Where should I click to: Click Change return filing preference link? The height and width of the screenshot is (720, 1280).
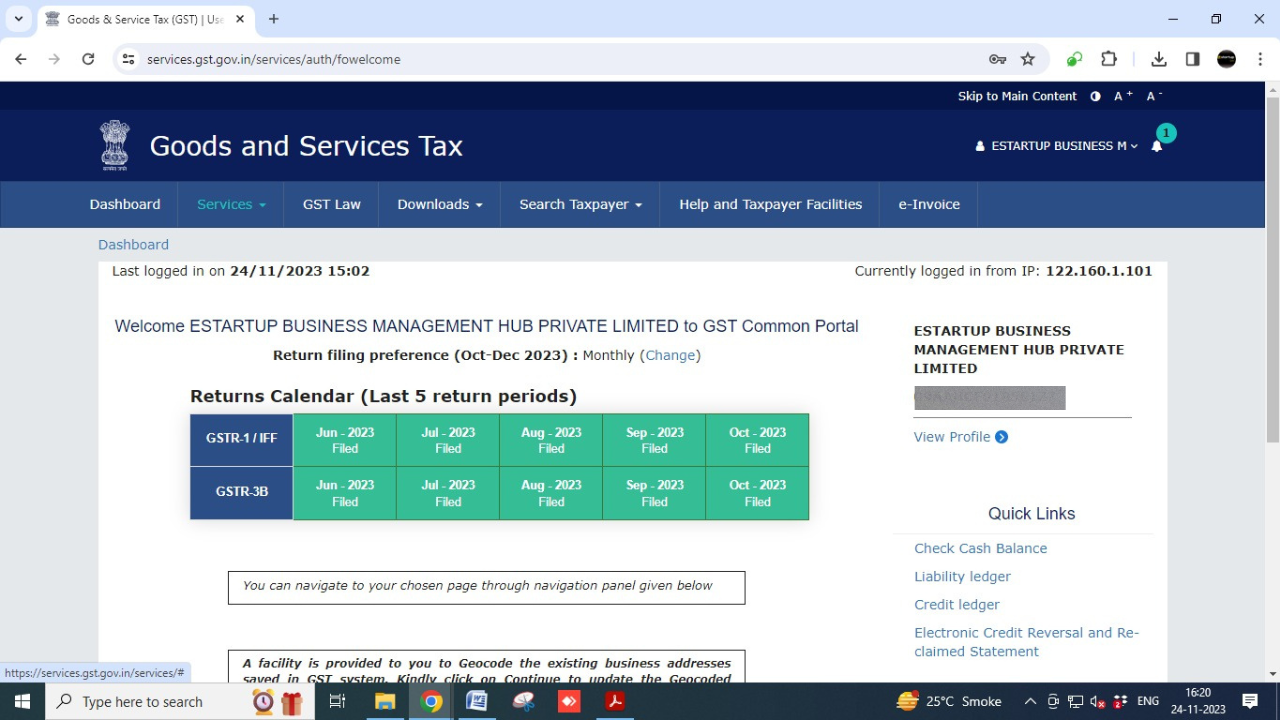click(x=670, y=355)
